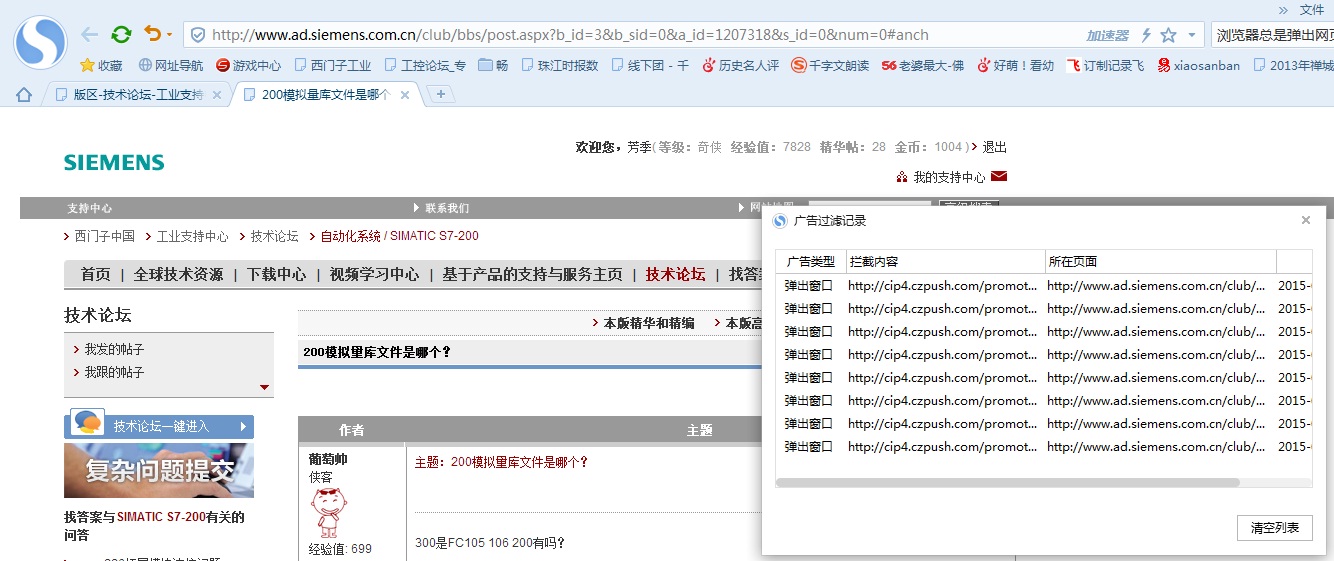Image resolution: width=1334 pixels, height=561 pixels.
Task: Bookmark this page with the star icon
Action: [1168, 35]
